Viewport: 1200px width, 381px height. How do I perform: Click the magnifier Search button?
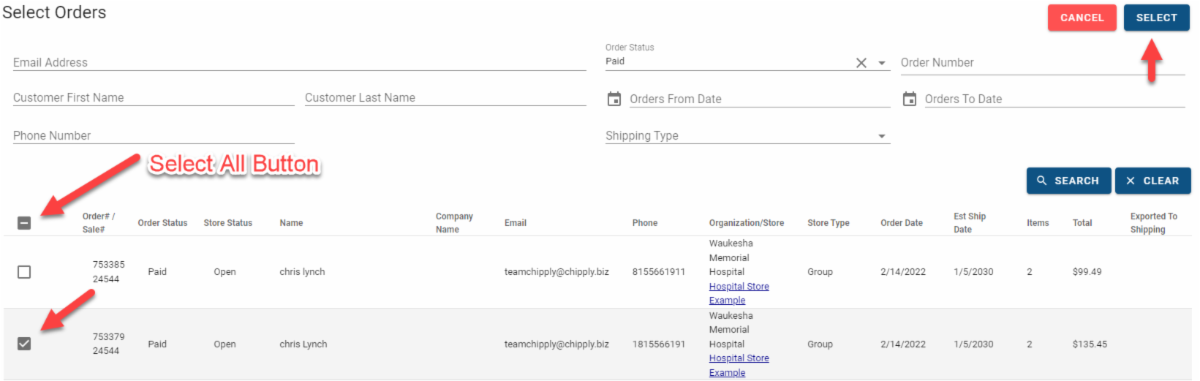click(x=1068, y=181)
